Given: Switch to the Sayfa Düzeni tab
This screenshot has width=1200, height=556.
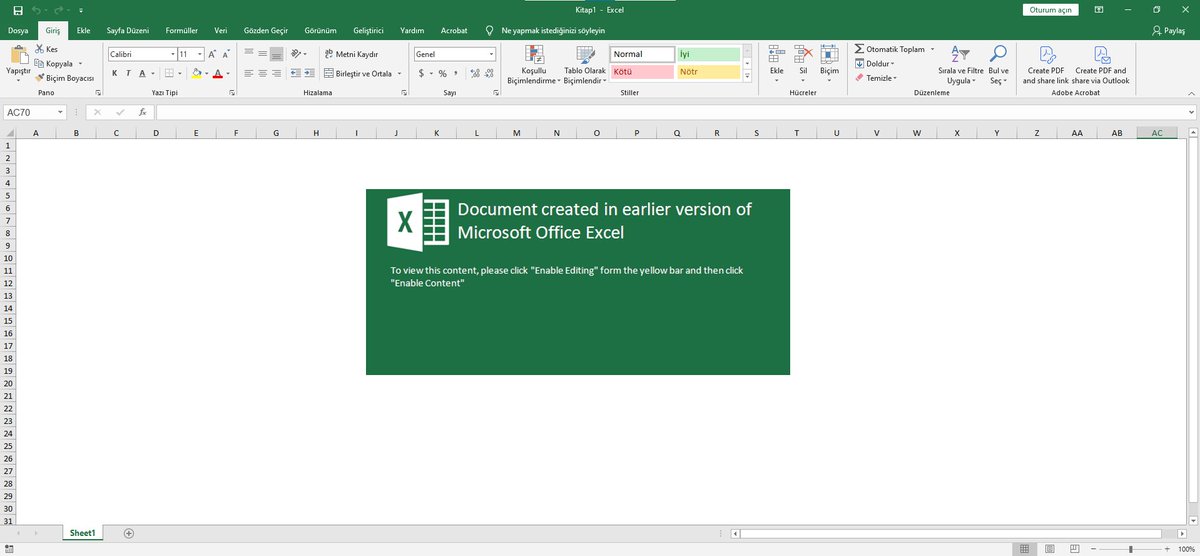Looking at the screenshot, I should pos(128,31).
